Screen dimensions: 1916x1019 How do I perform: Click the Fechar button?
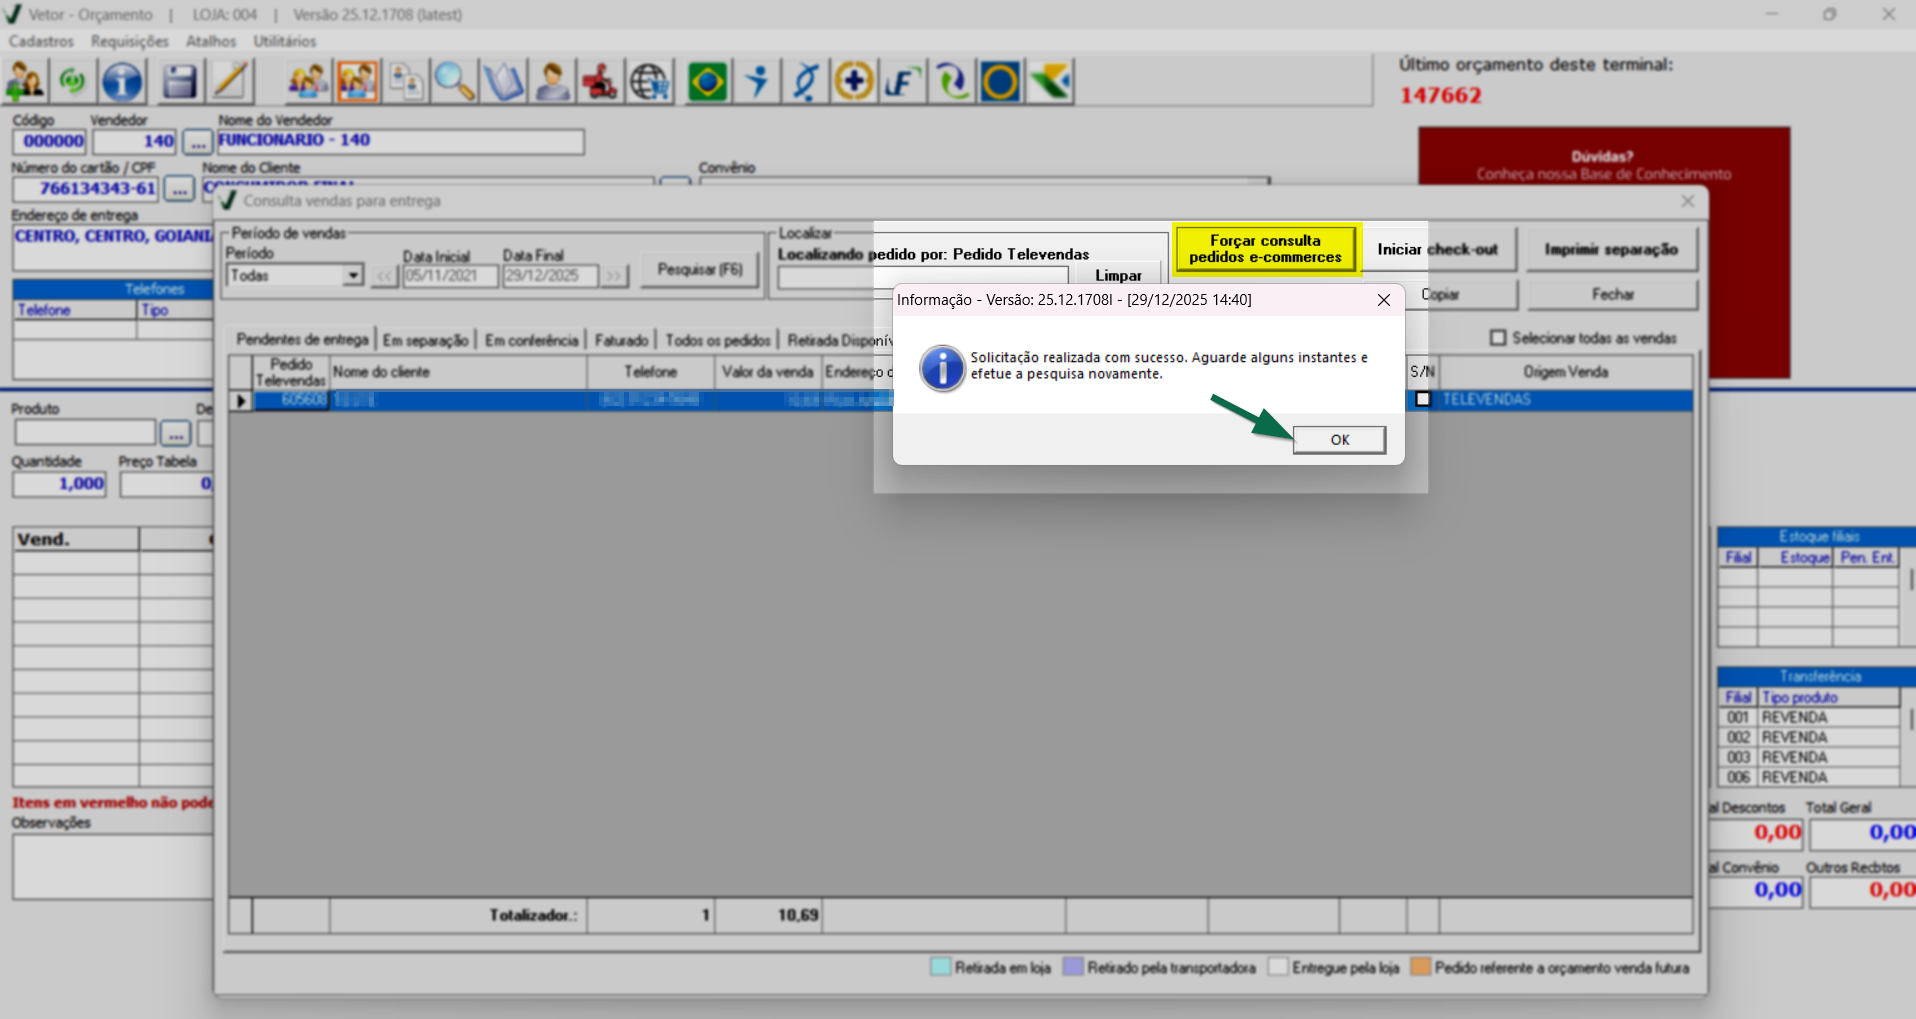[x=1612, y=294]
